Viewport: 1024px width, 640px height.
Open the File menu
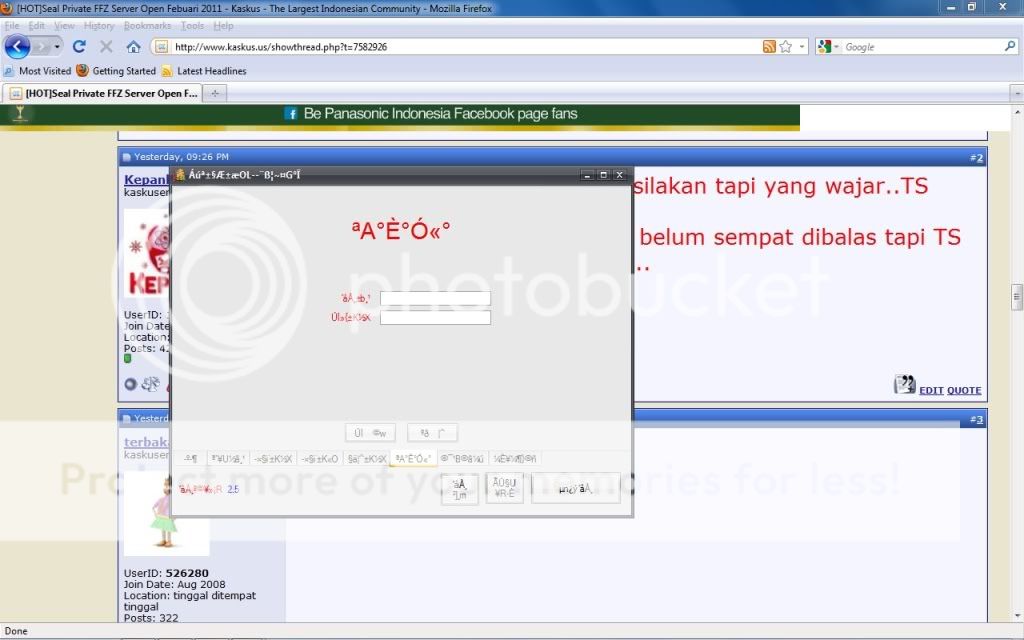tap(12, 25)
